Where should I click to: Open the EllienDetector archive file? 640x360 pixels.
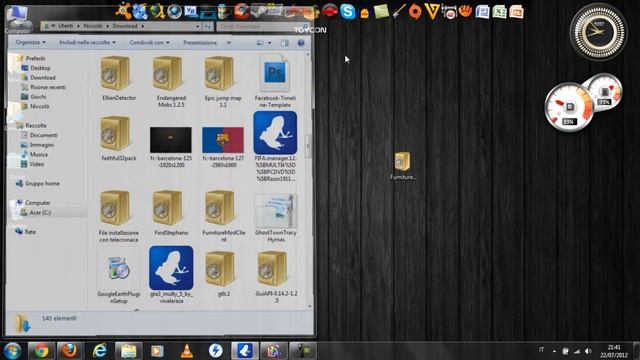pyautogui.click(x=118, y=78)
